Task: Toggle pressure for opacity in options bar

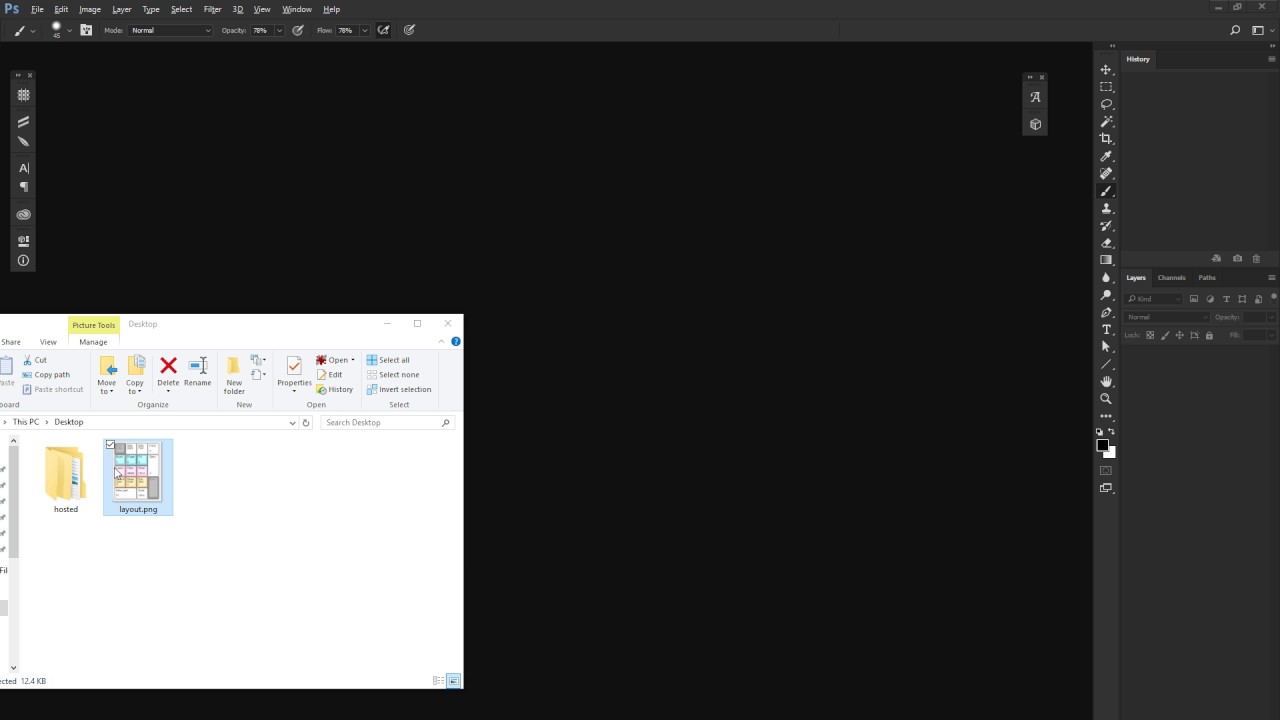Action: 298,30
